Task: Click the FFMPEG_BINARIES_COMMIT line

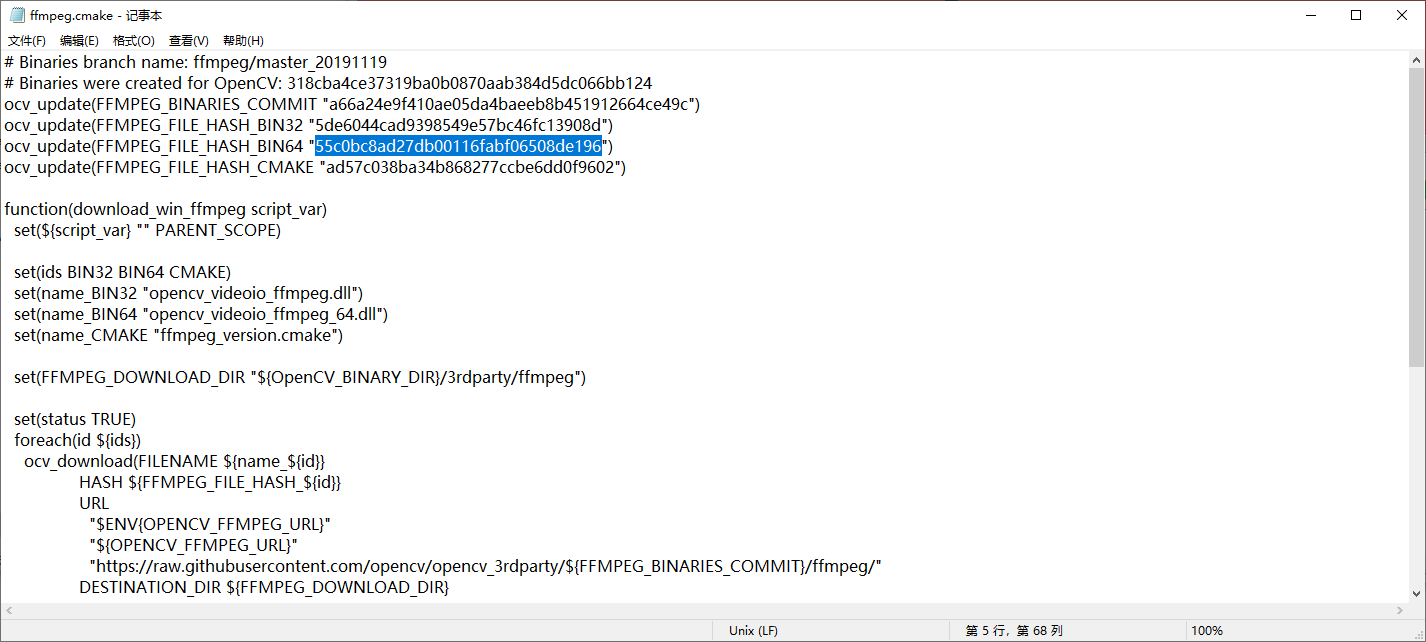Action: [352, 104]
